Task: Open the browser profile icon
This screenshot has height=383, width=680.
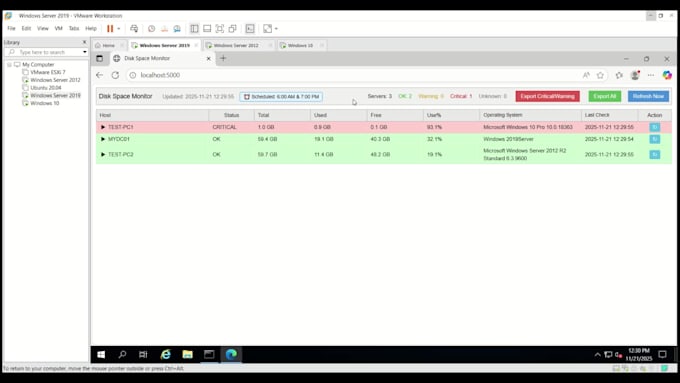Action: point(635,75)
